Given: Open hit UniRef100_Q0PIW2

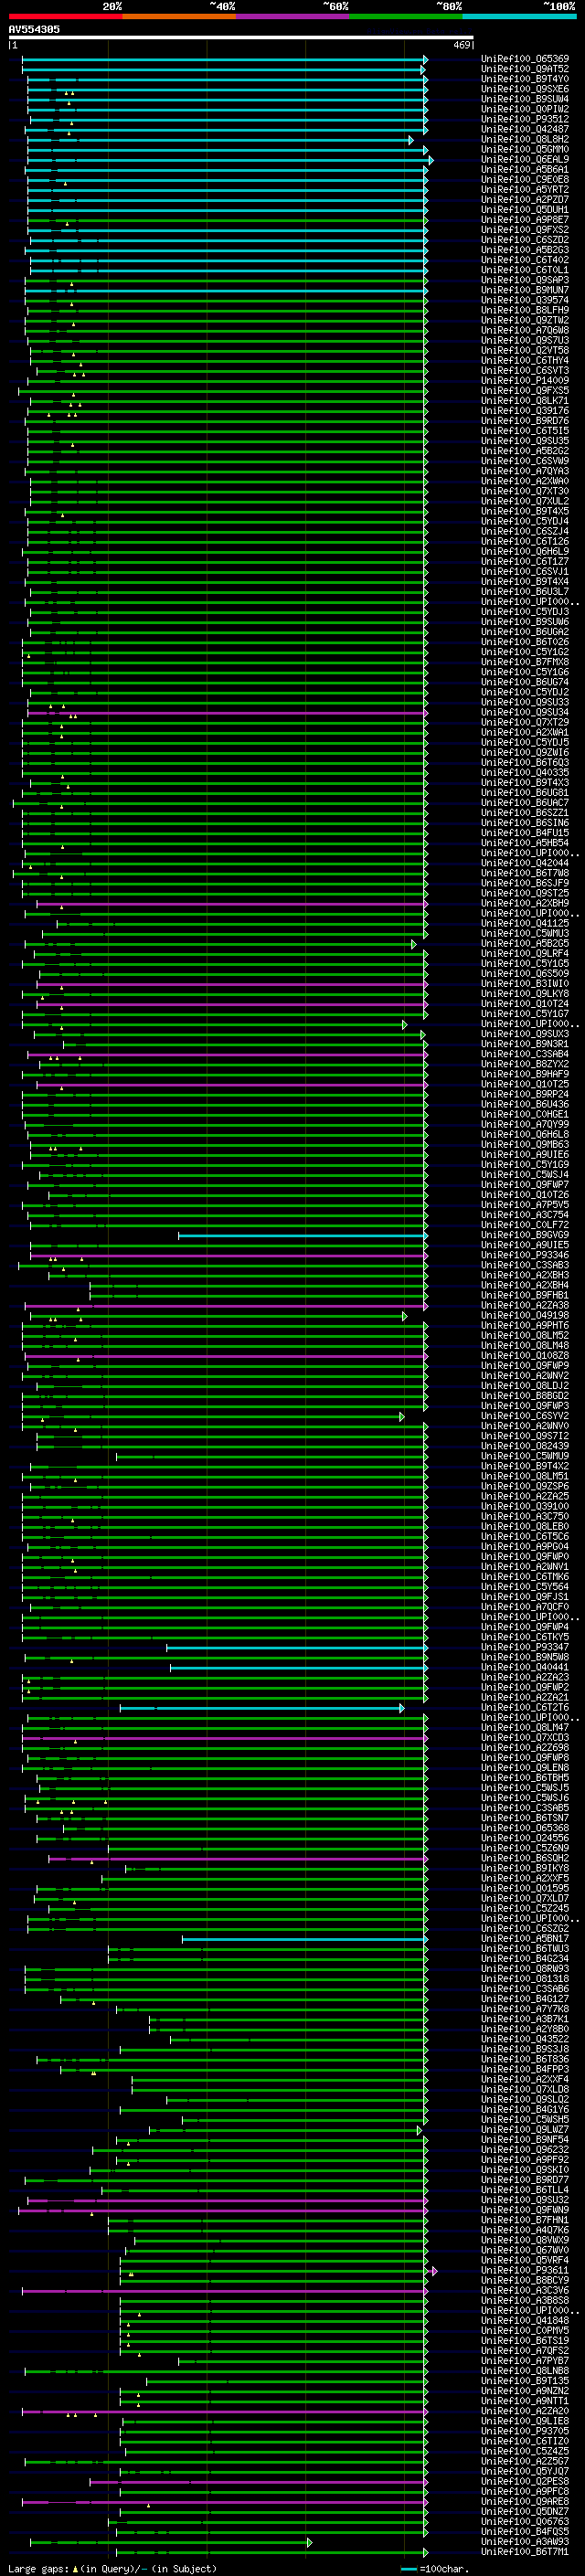Looking at the screenshot, I should click(x=525, y=109).
